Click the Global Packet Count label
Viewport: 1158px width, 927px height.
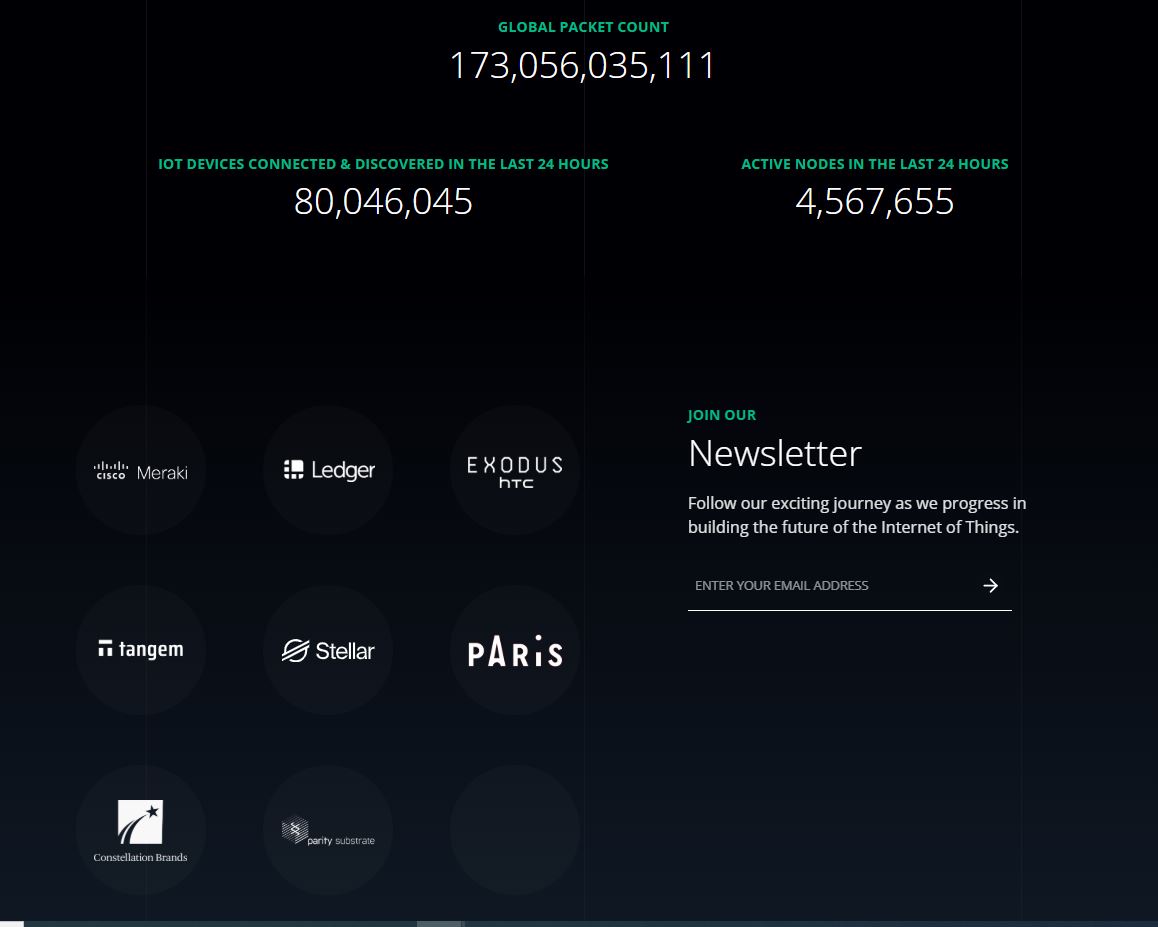(x=583, y=27)
